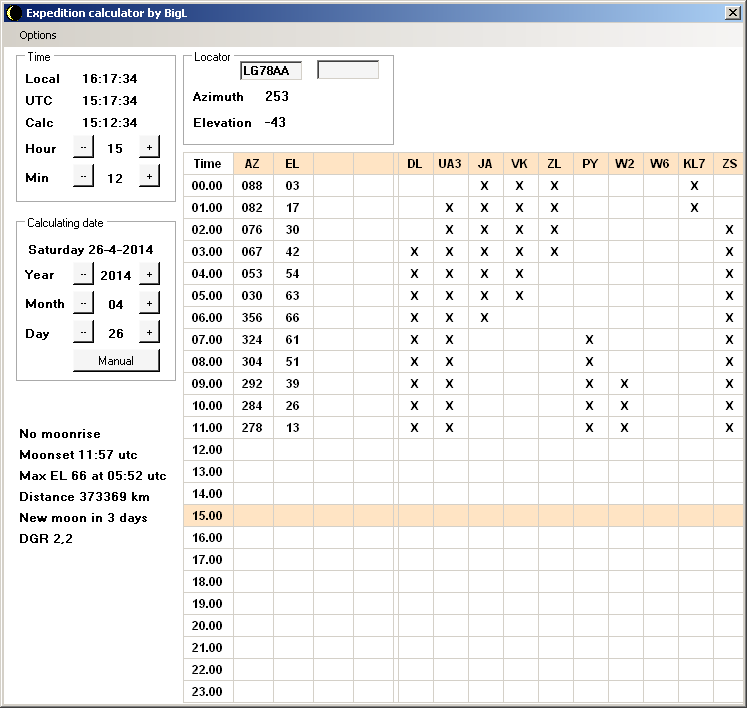
Task: Increase the Year value
Action: 149,275
